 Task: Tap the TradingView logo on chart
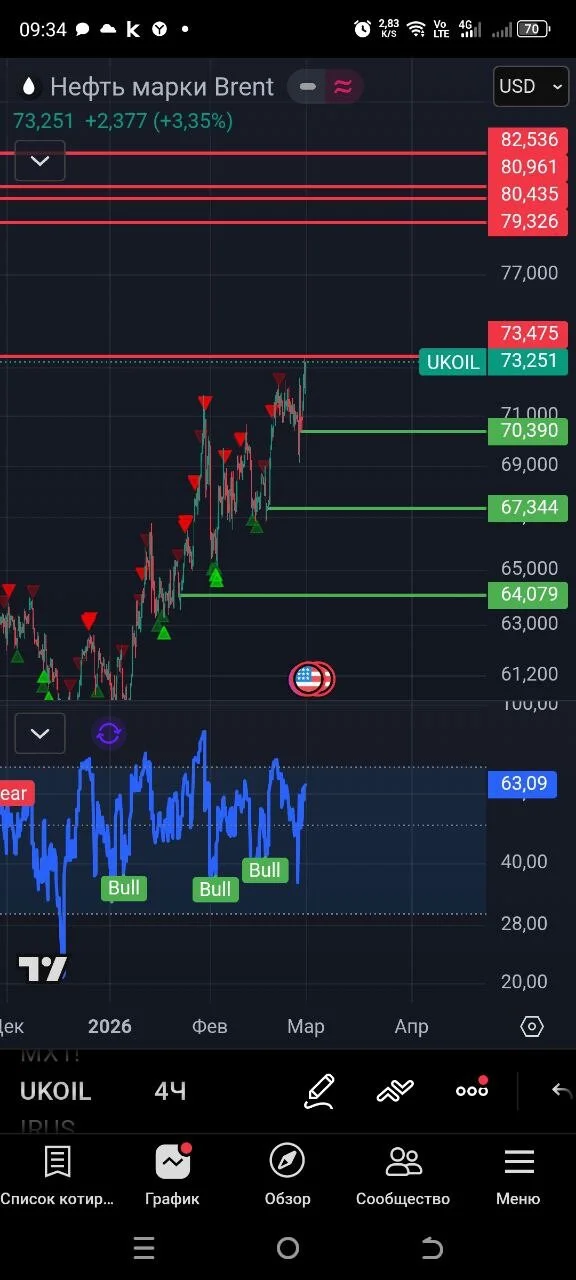click(43, 968)
